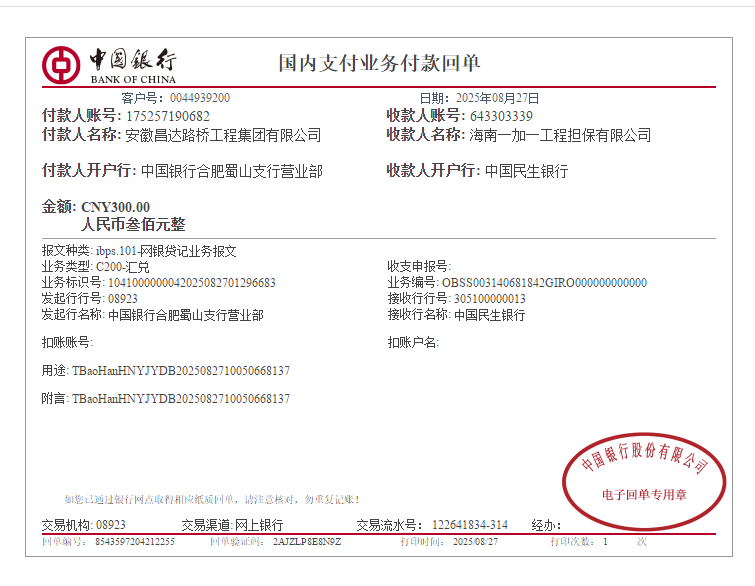This screenshot has height=586, width=755.
Task: Select transaction serial number 122641834-314
Action: 469,525
